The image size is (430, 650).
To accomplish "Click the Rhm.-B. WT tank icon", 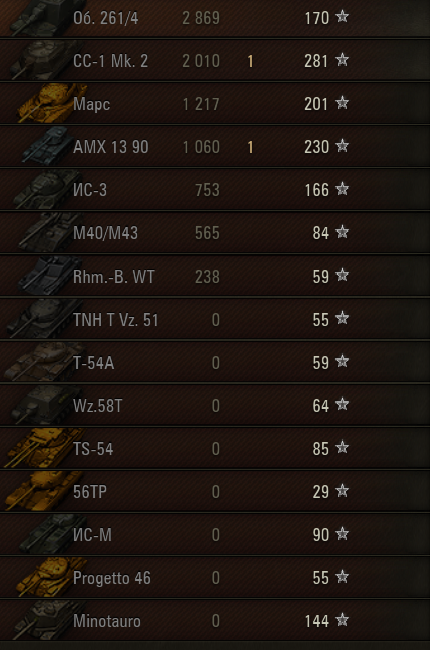I will (x=49, y=275).
